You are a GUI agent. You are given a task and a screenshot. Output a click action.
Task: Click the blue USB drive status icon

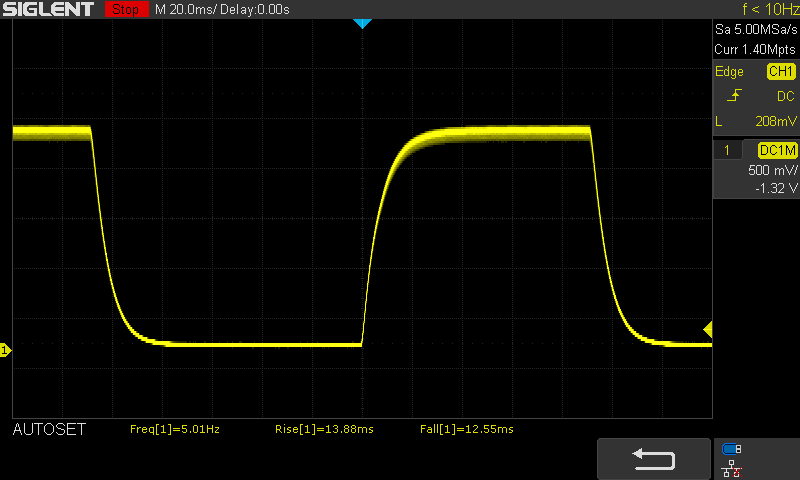click(x=732, y=449)
